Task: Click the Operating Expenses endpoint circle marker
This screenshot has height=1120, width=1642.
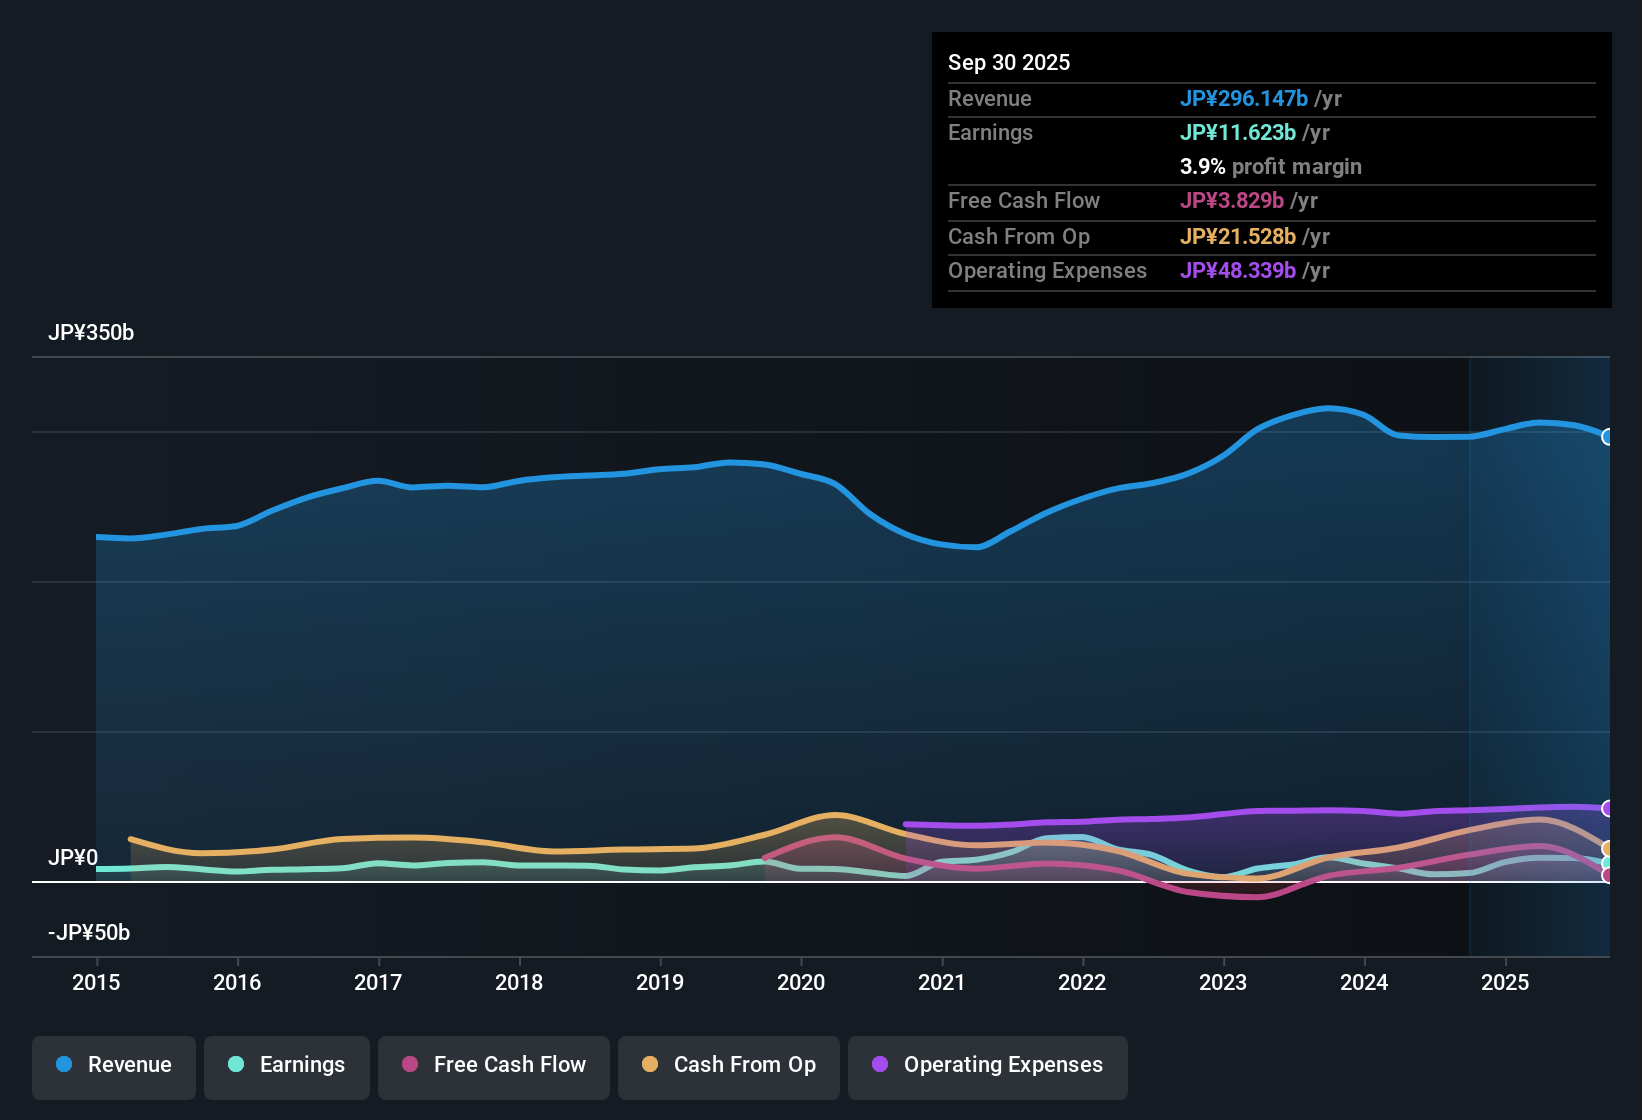Action: 1608,808
